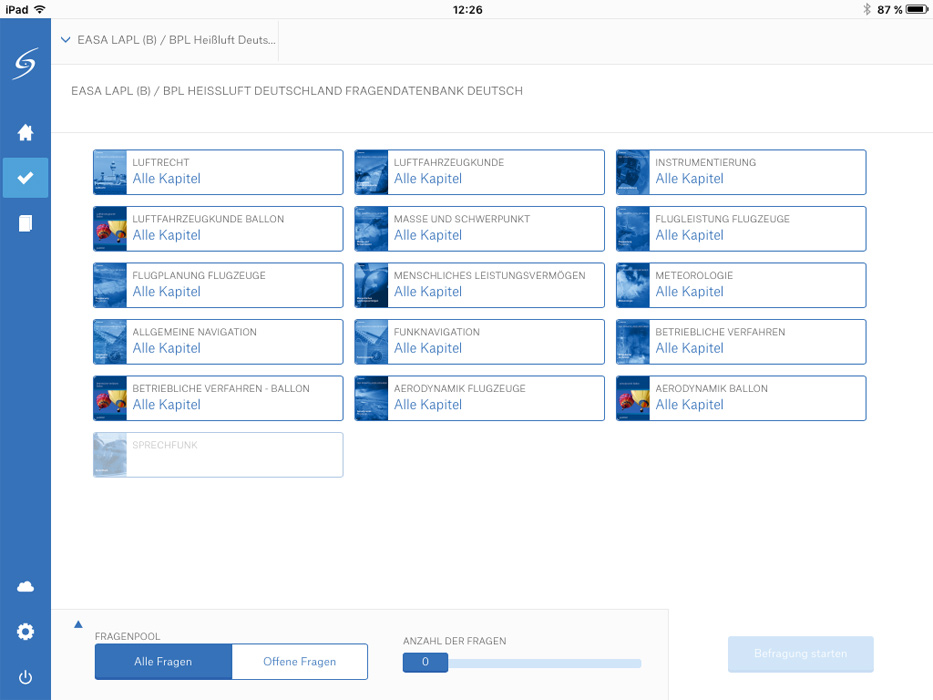Tap the Bluetooth status icon
This screenshot has height=700, width=933.
[x=867, y=9]
